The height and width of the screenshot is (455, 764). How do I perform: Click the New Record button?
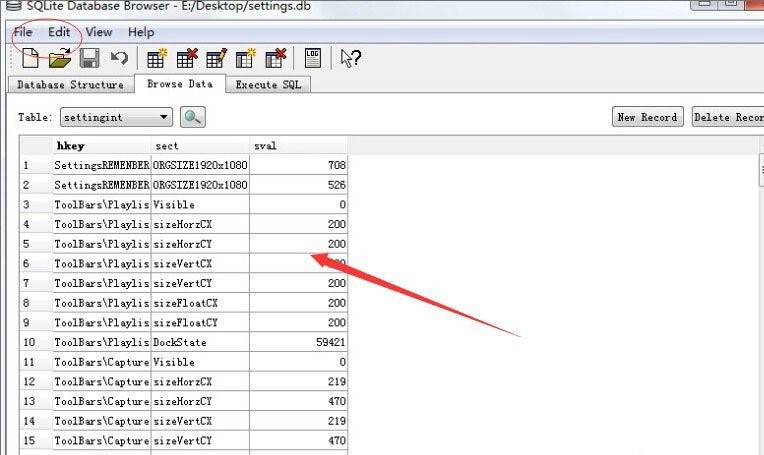[x=647, y=117]
